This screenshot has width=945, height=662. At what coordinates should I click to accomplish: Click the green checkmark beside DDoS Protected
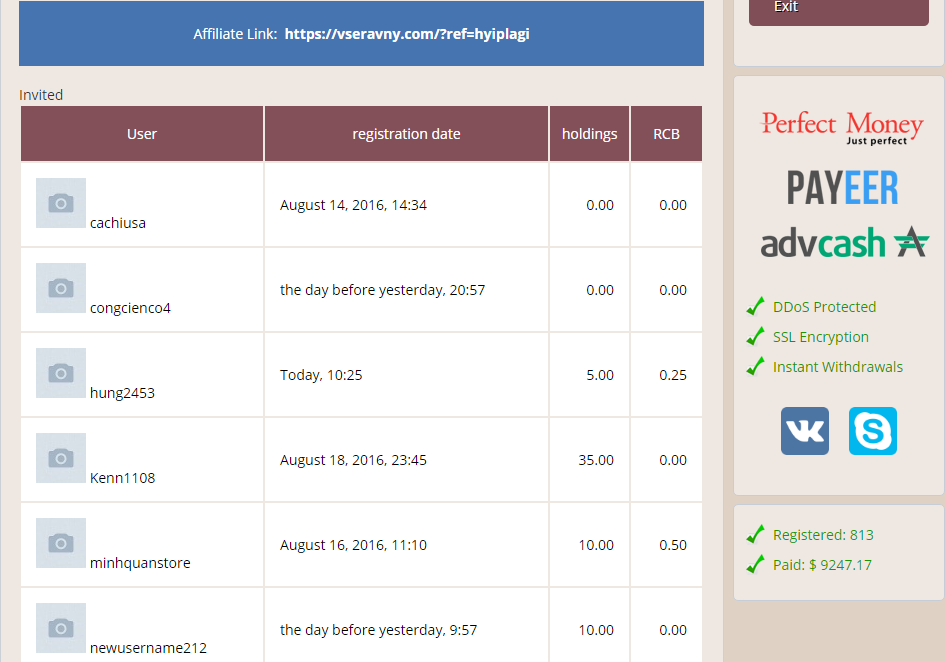point(755,306)
